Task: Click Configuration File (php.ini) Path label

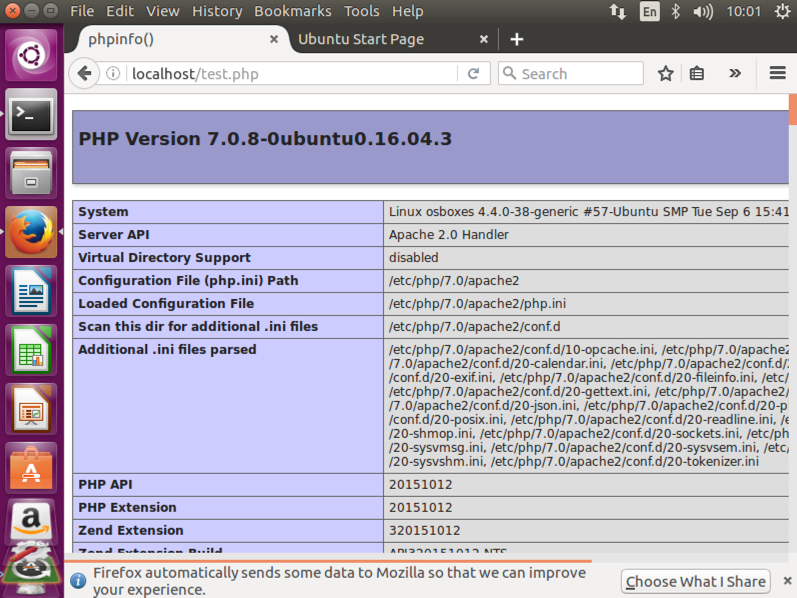Action: pos(188,281)
